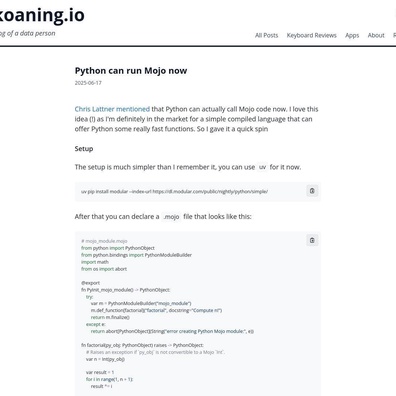Click the @export decorator line
This screenshot has height=396, width=396.
90,283
